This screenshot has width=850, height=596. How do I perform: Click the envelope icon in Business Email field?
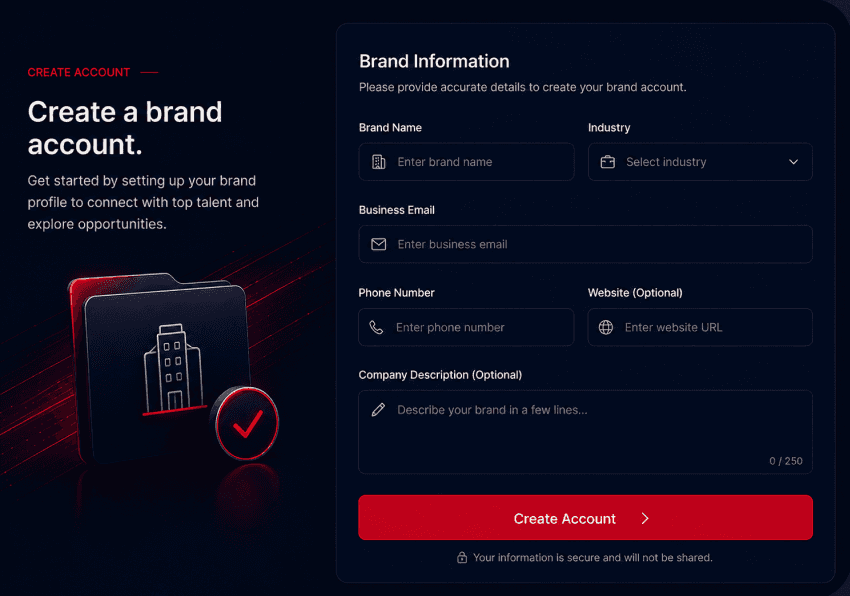pyautogui.click(x=378, y=244)
